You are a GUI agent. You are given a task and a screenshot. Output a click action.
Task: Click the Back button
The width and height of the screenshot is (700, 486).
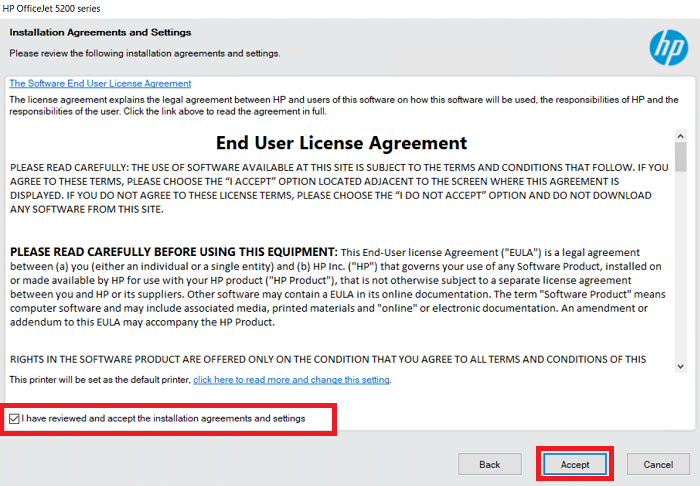pyautogui.click(x=490, y=465)
